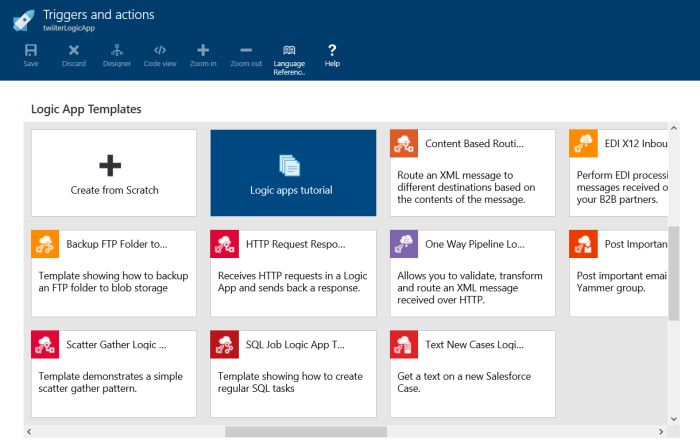Click the horizontal scrollbar thumb

pos(305,432)
